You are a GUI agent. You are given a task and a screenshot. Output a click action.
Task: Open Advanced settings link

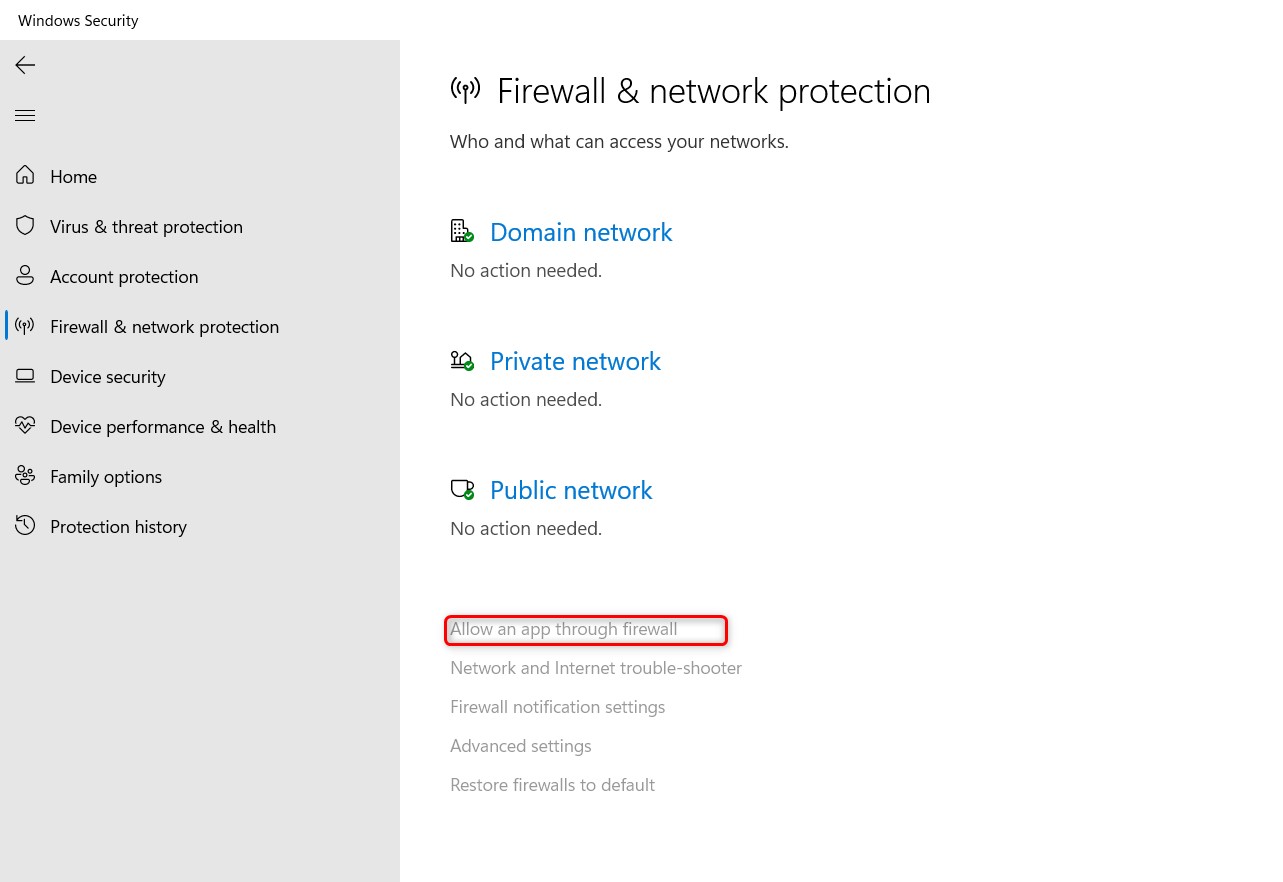click(x=520, y=745)
